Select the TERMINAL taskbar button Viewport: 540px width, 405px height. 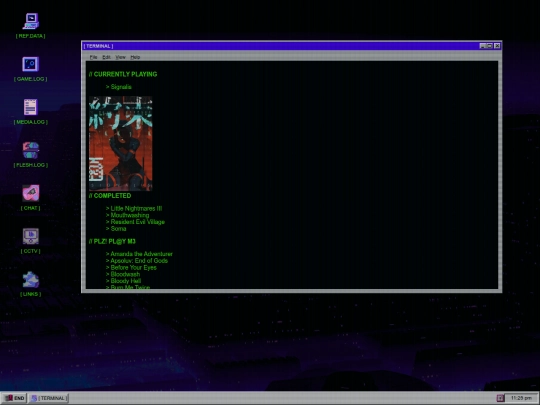[49, 398]
